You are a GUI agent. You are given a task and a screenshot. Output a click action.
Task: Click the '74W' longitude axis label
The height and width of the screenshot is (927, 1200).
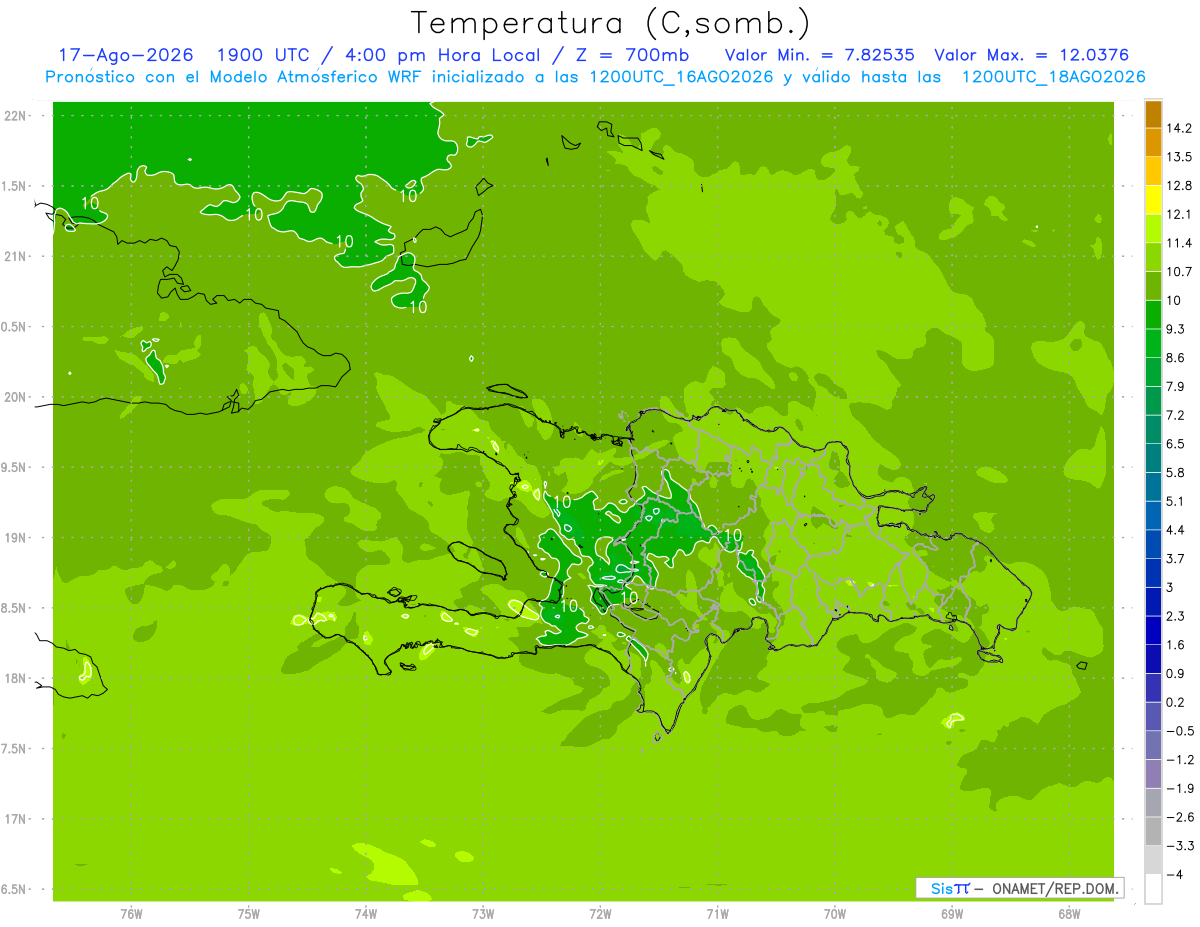(366, 914)
